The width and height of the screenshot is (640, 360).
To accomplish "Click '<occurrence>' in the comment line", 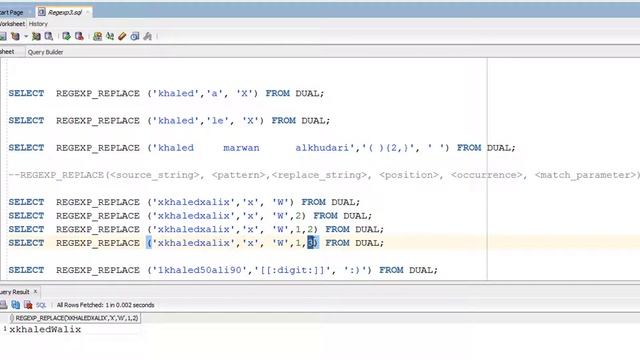I will coord(487,175).
